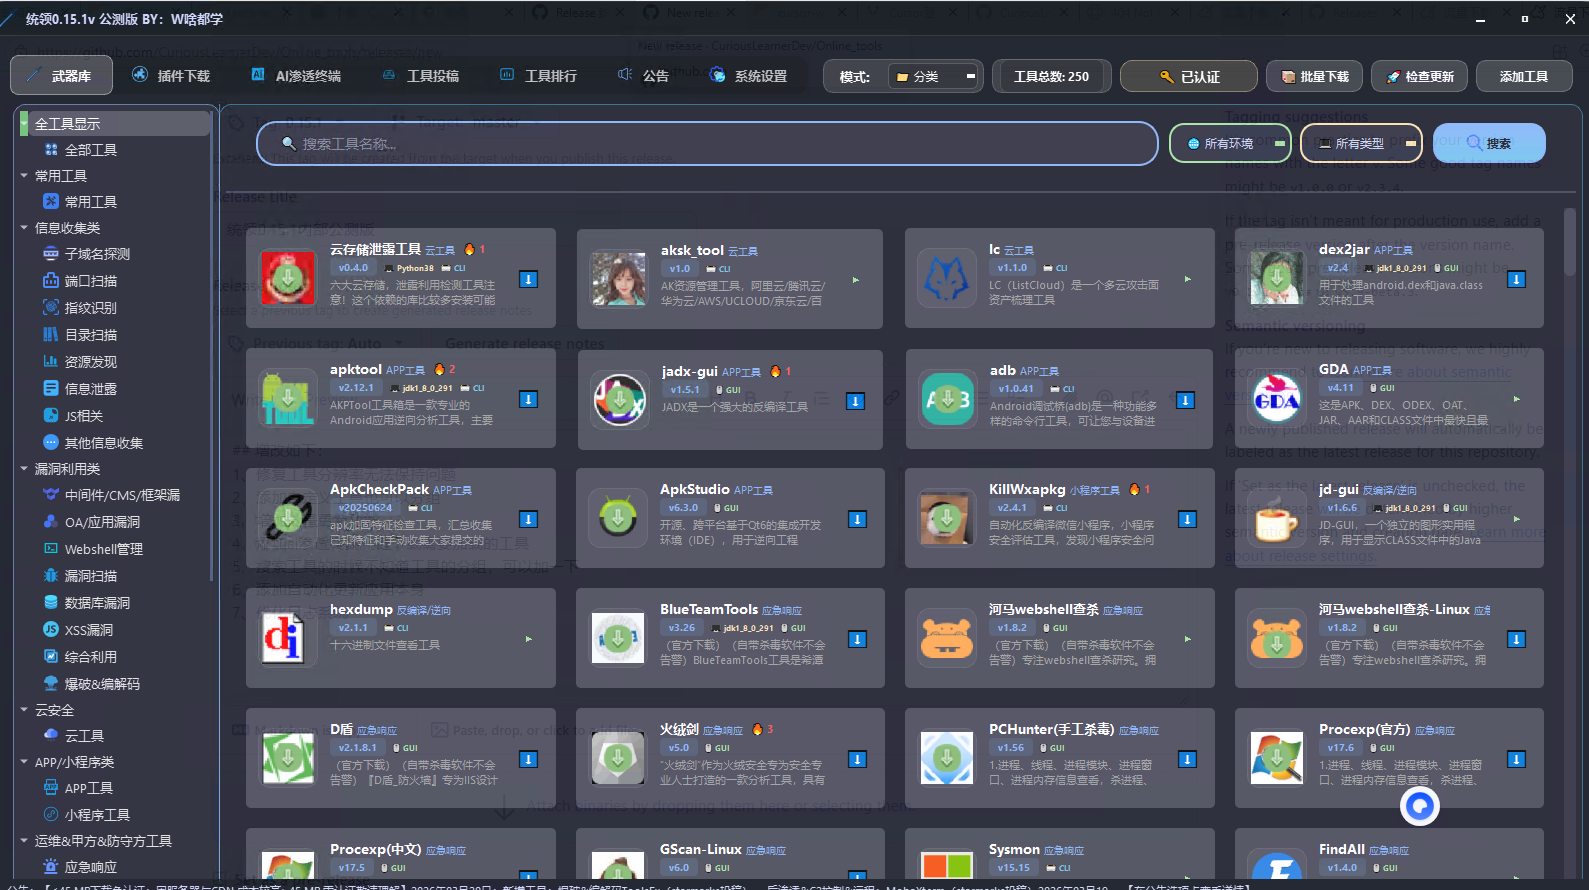Click the floating blue circular assistant icon
The width and height of the screenshot is (1589, 890).
(x=1419, y=805)
